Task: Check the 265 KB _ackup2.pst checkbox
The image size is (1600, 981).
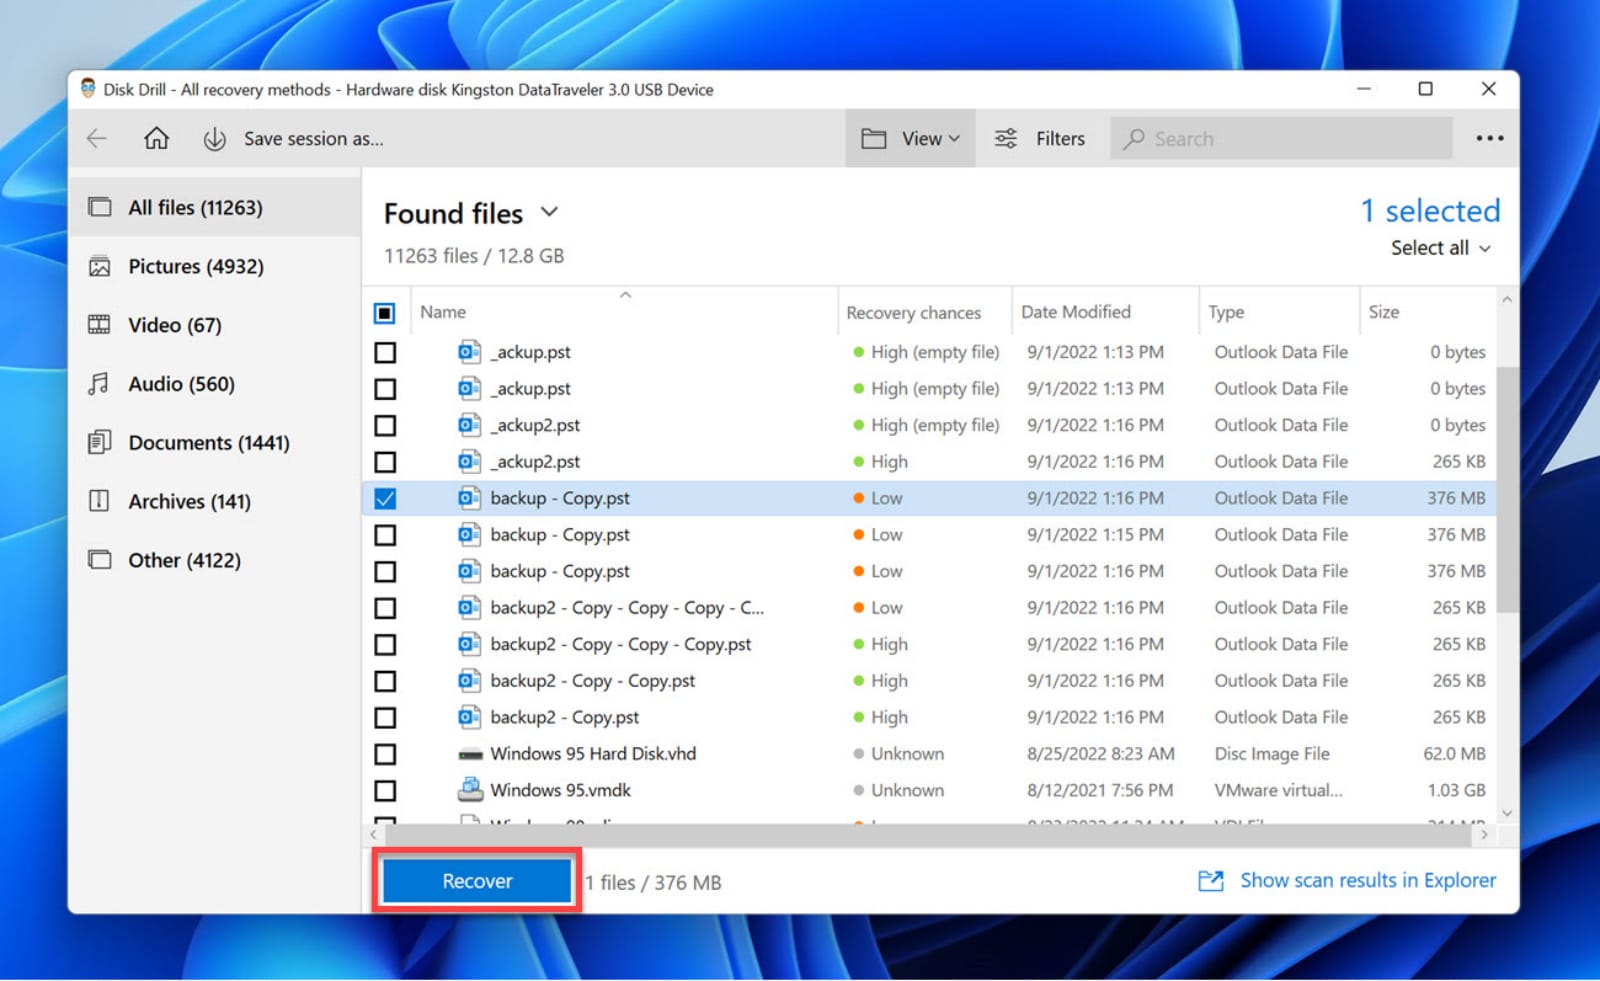Action: (385, 462)
